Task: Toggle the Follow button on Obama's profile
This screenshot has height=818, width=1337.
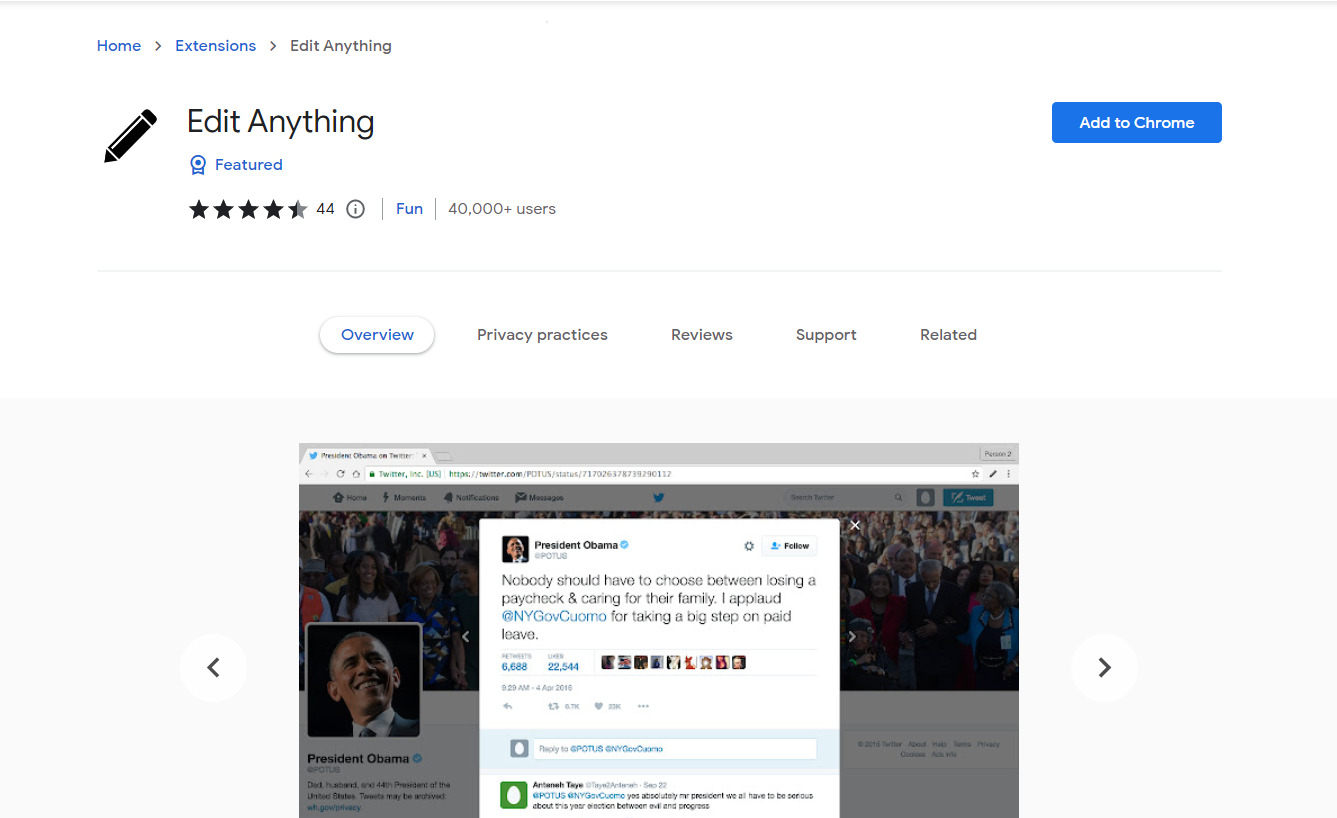Action: pyautogui.click(x=790, y=546)
